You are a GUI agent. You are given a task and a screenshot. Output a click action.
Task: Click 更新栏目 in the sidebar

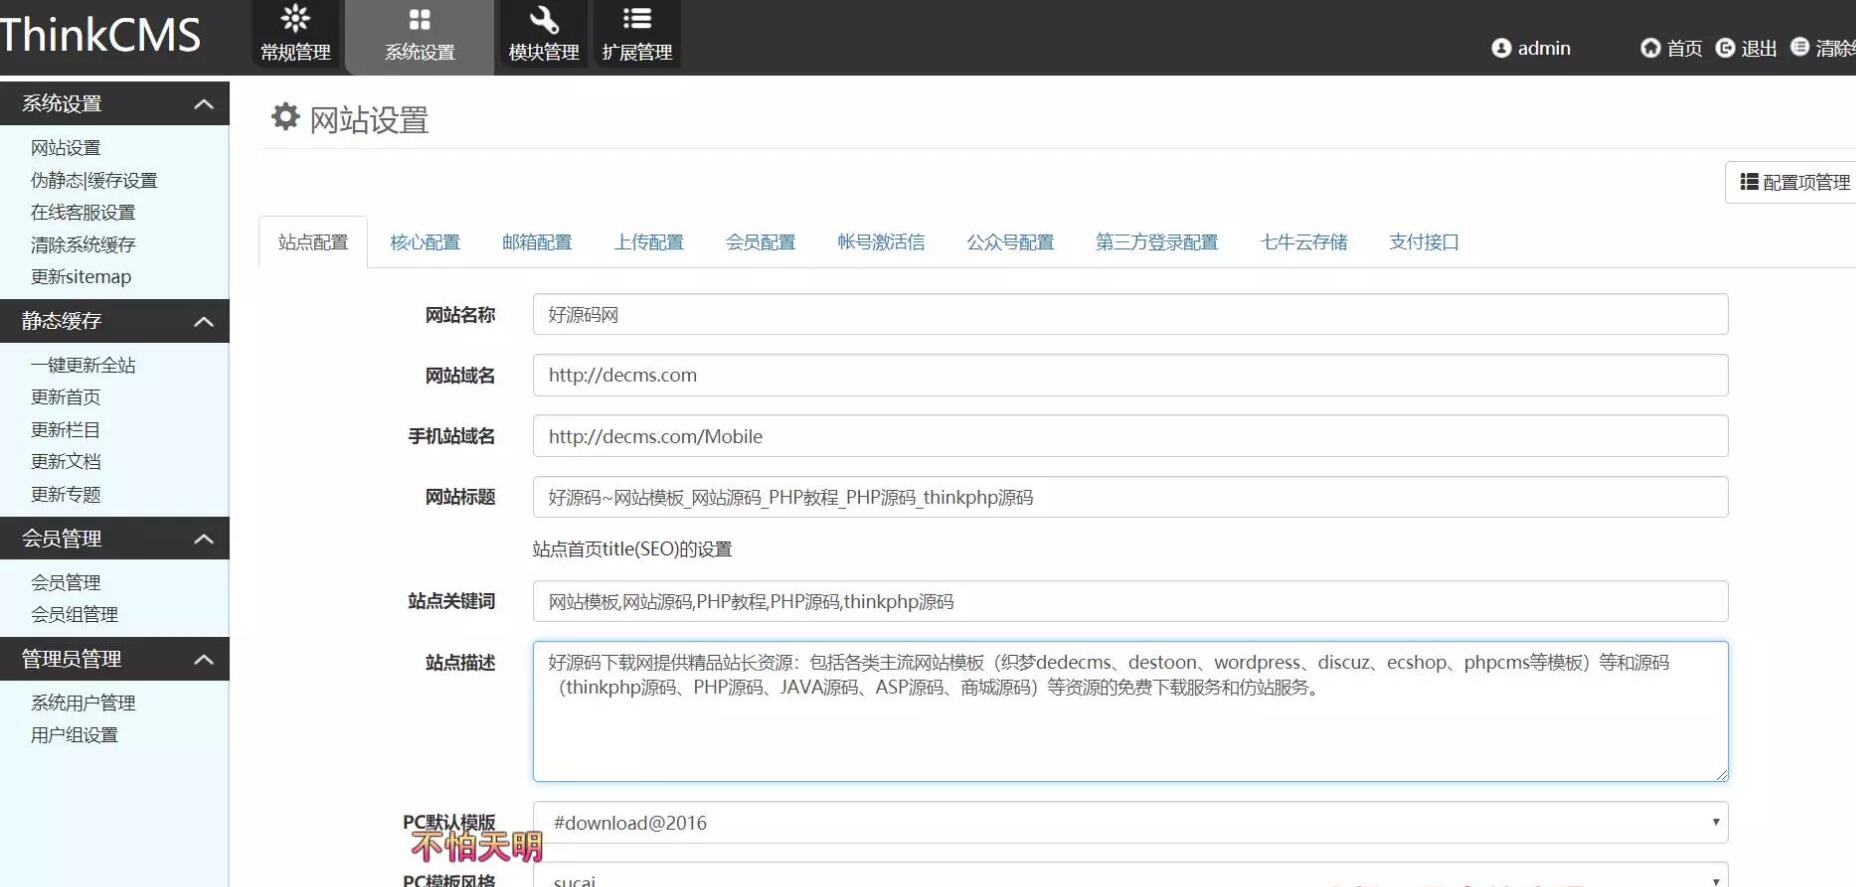click(66, 429)
